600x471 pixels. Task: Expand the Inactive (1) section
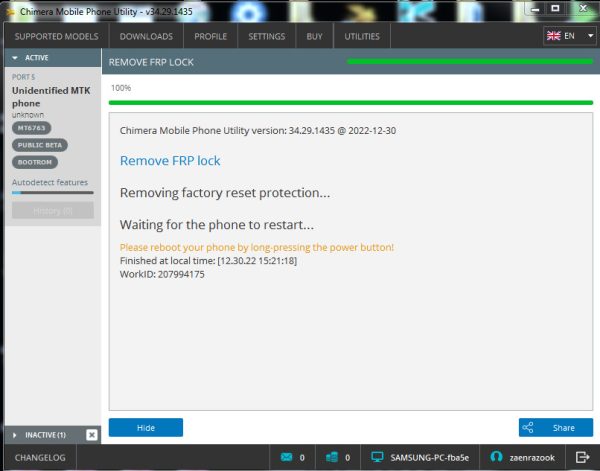(45, 435)
